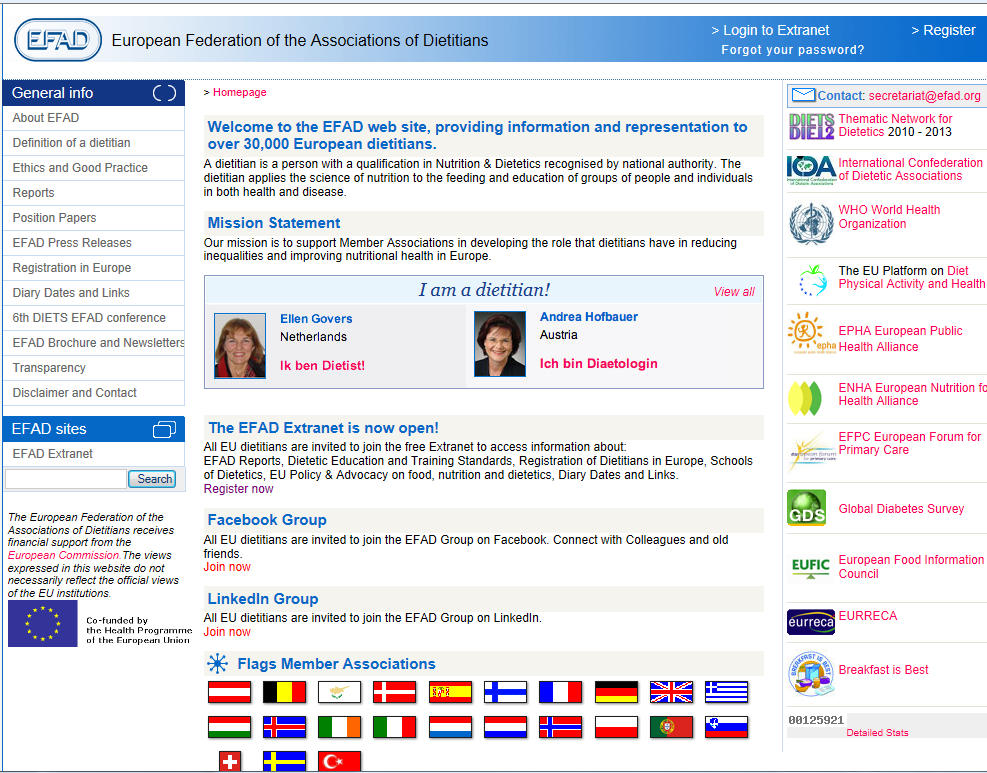Select the Finland flag
This screenshot has height=773, width=987.
(x=505, y=692)
